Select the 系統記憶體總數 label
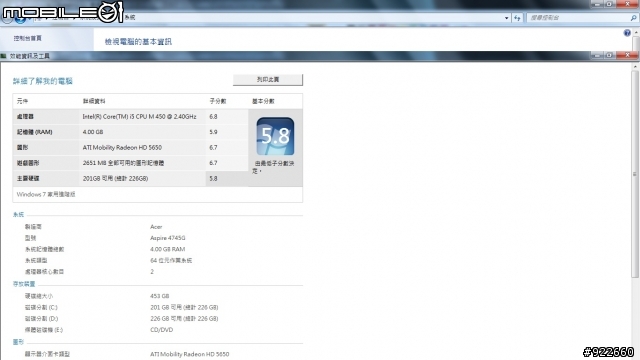 pos(44,249)
